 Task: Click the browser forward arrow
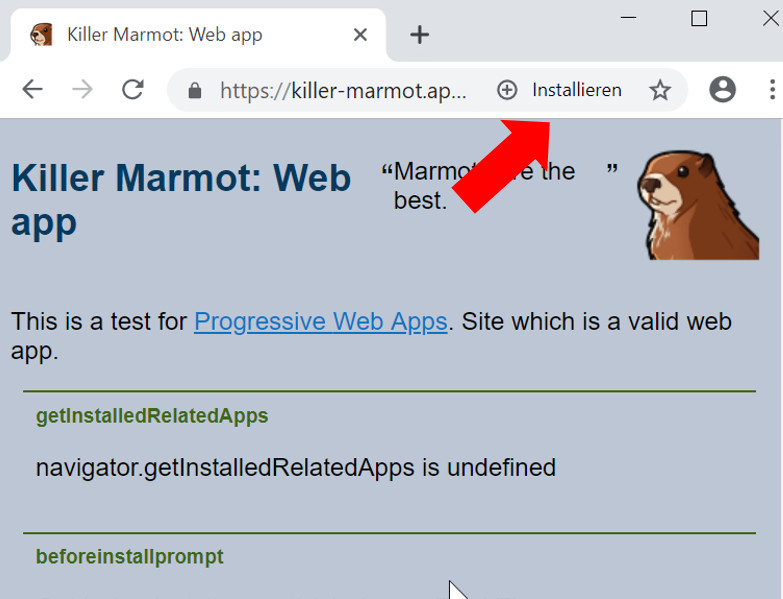(x=82, y=90)
